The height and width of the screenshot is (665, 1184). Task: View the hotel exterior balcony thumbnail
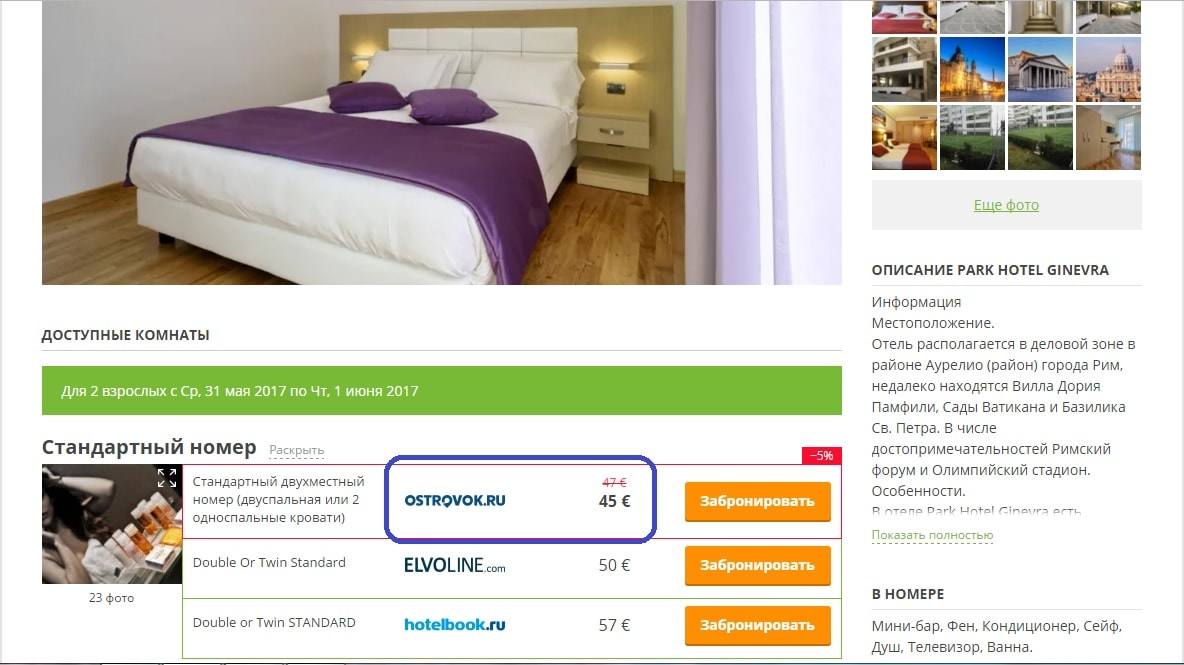[x=904, y=69]
